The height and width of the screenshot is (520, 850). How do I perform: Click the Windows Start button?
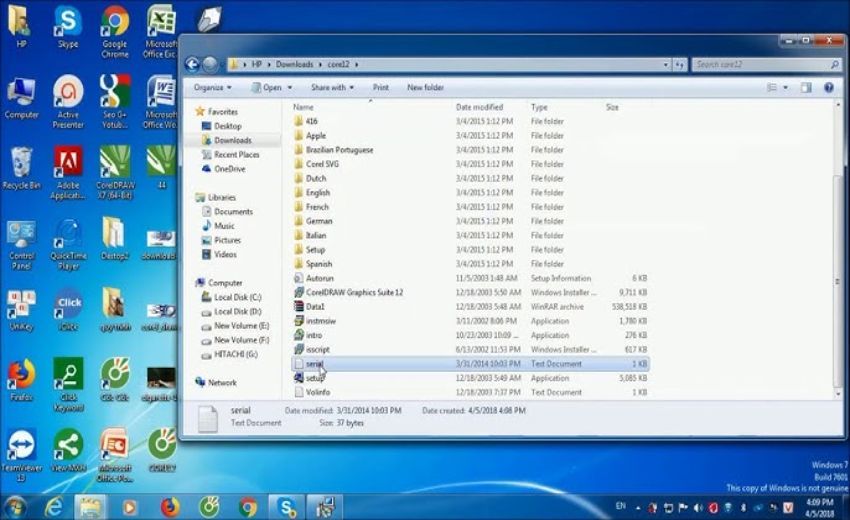(15, 507)
